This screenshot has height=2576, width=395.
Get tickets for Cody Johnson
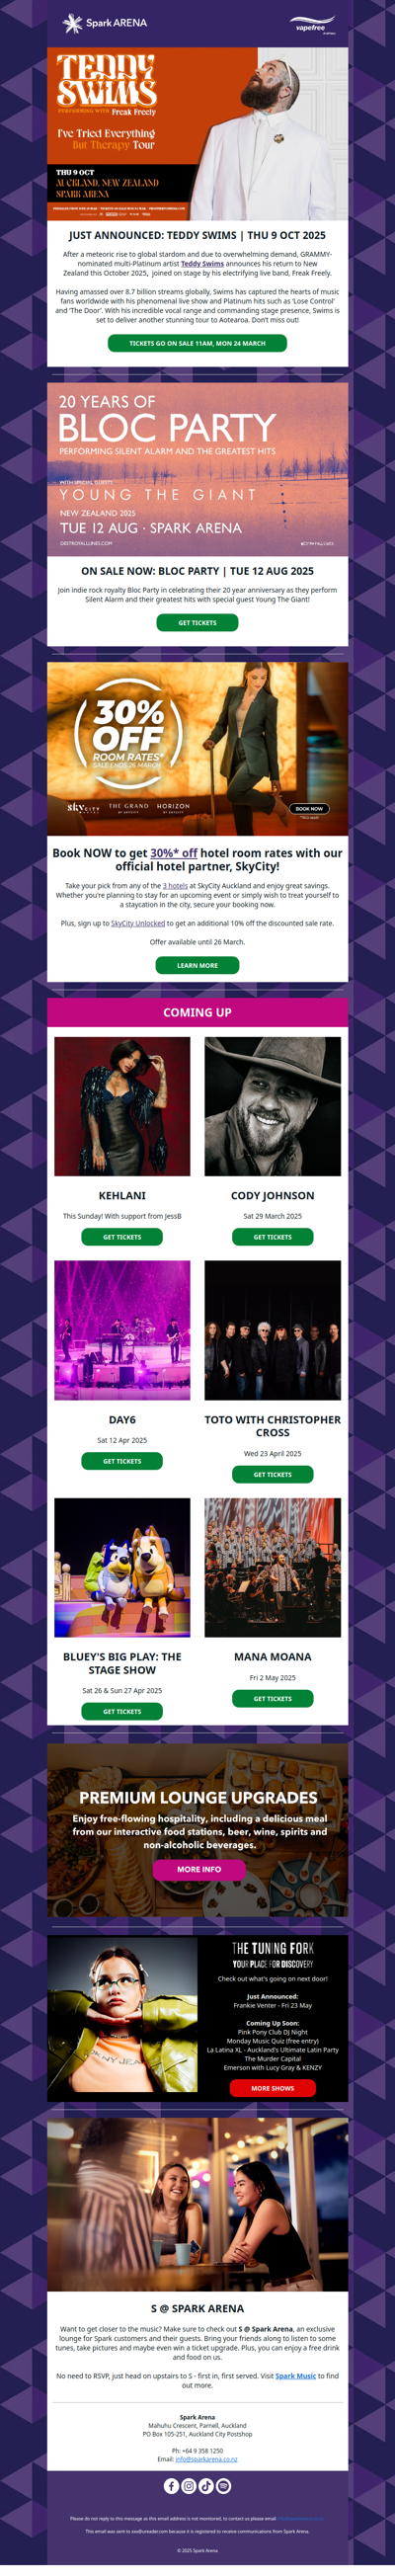click(x=273, y=1237)
